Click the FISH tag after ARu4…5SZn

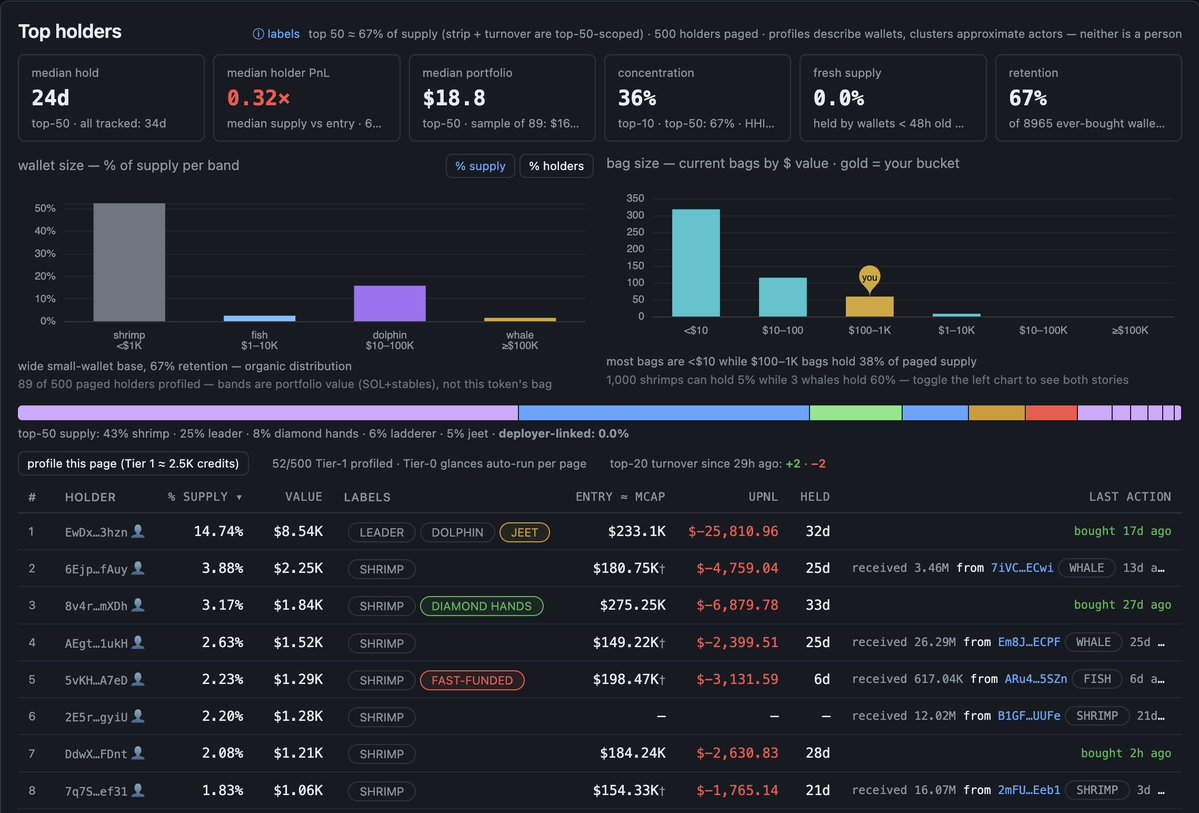point(1097,678)
